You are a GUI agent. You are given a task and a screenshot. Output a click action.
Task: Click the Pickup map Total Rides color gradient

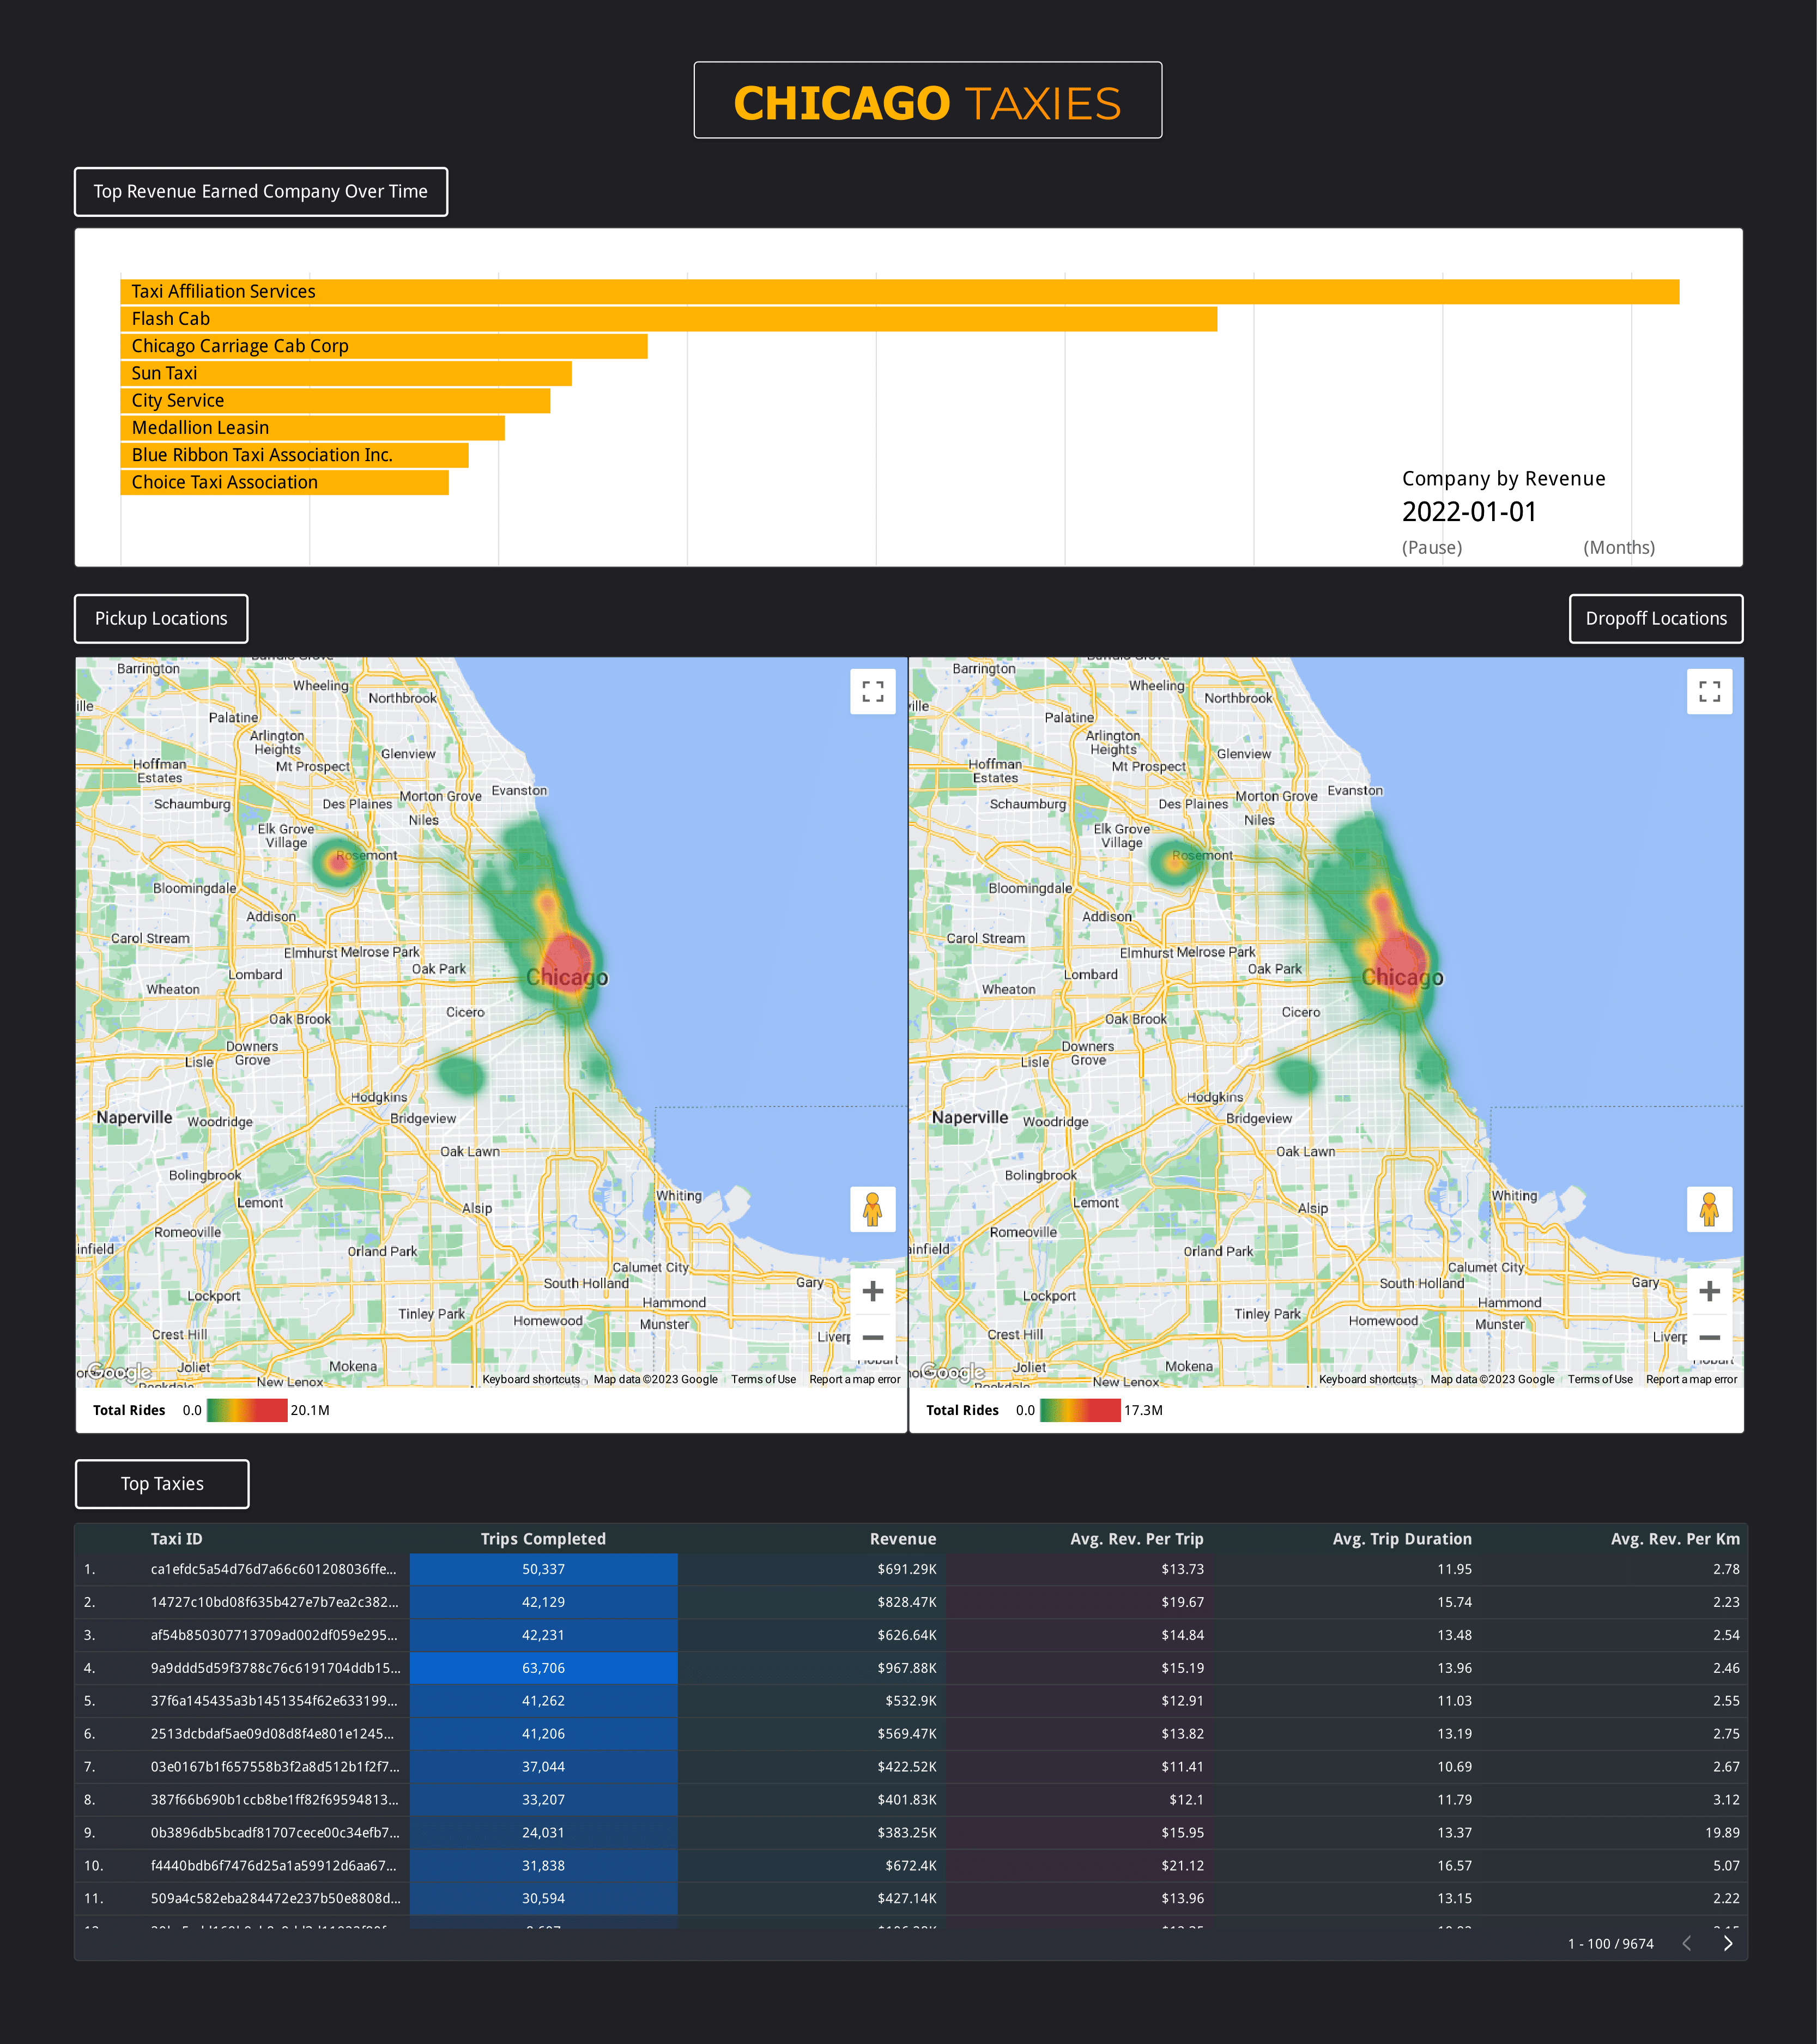246,1410
